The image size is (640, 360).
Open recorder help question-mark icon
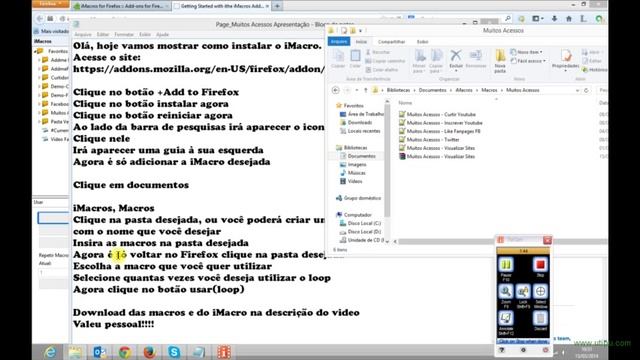click(502, 350)
